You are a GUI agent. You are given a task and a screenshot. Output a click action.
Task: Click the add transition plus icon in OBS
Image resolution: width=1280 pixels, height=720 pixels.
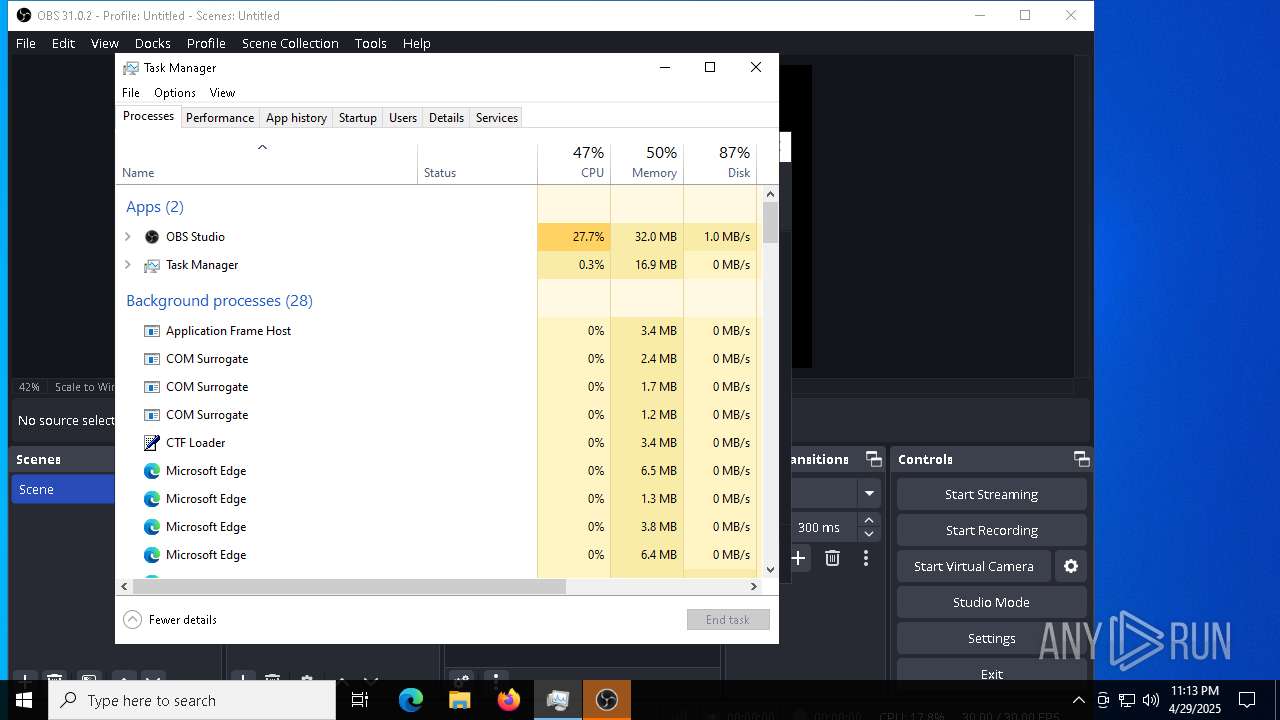tap(798, 558)
